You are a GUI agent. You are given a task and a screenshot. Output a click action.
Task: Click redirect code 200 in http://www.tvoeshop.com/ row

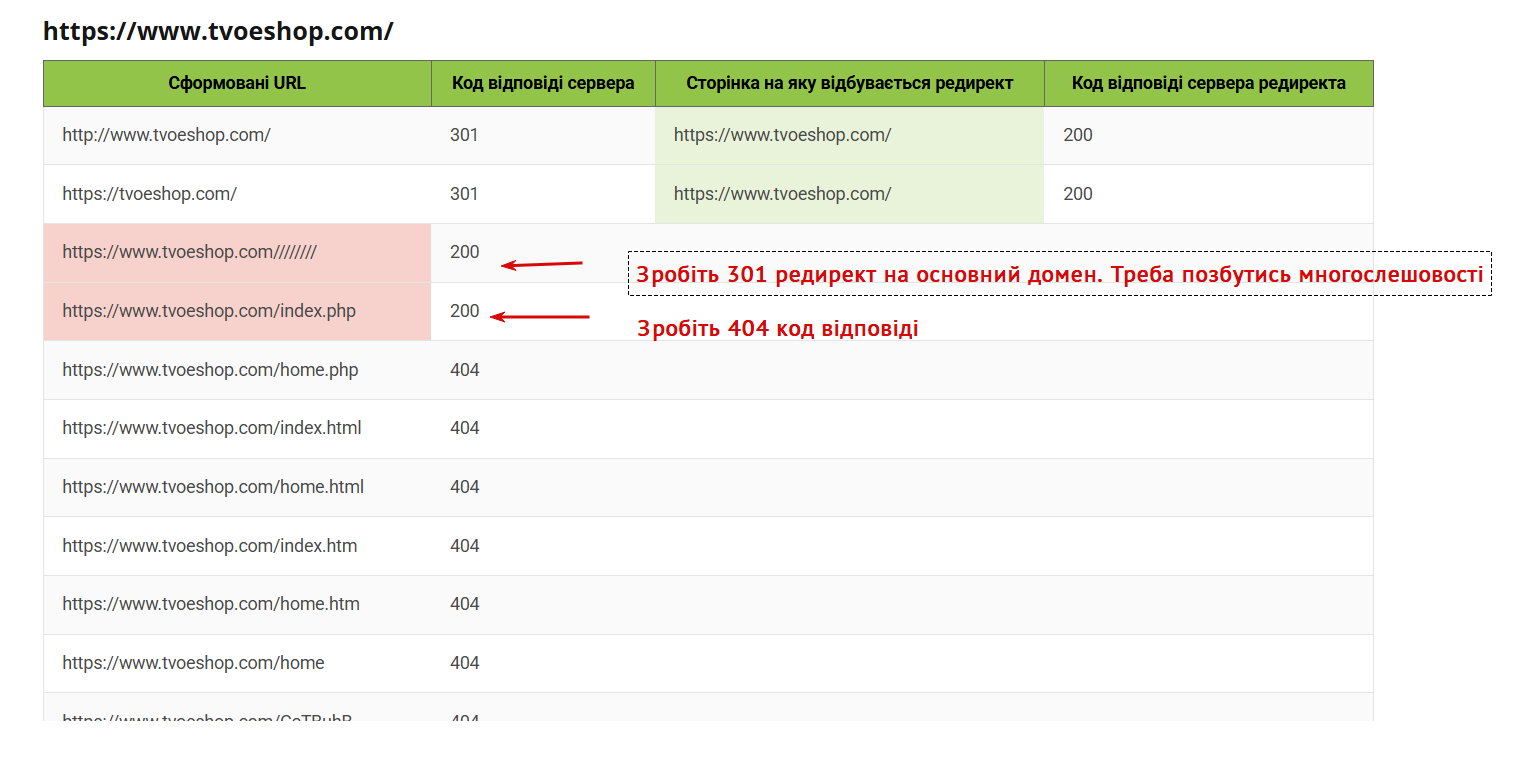pyautogui.click(x=1078, y=135)
